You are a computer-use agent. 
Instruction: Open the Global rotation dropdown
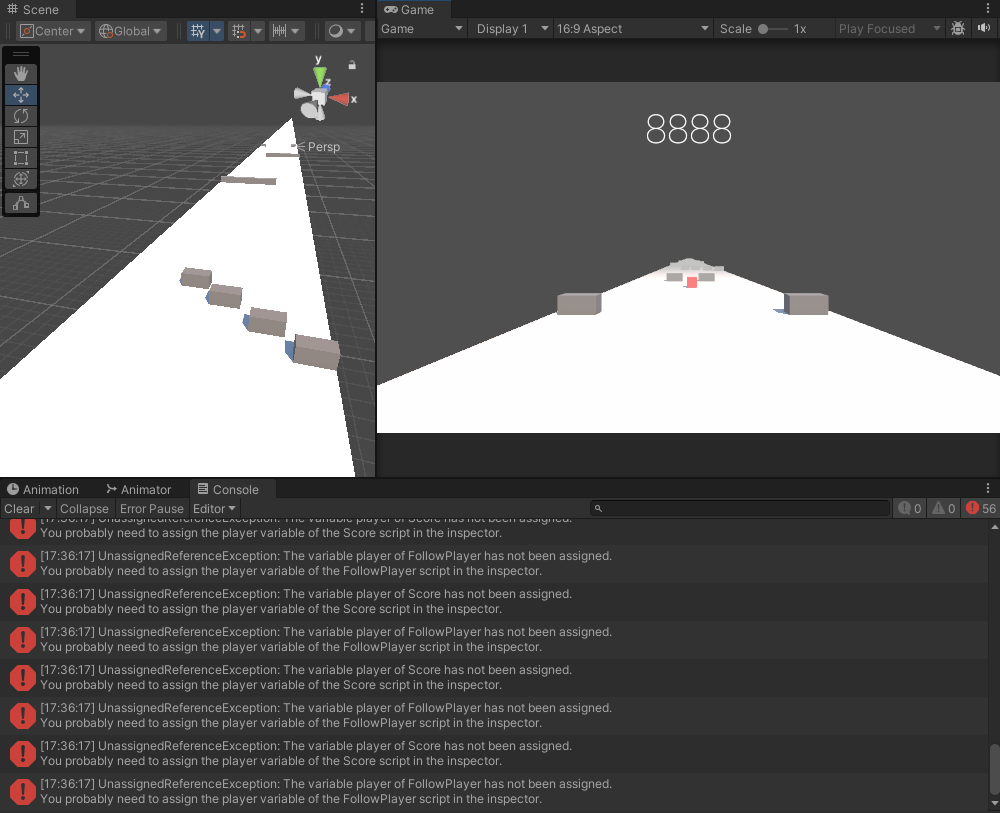[131, 31]
